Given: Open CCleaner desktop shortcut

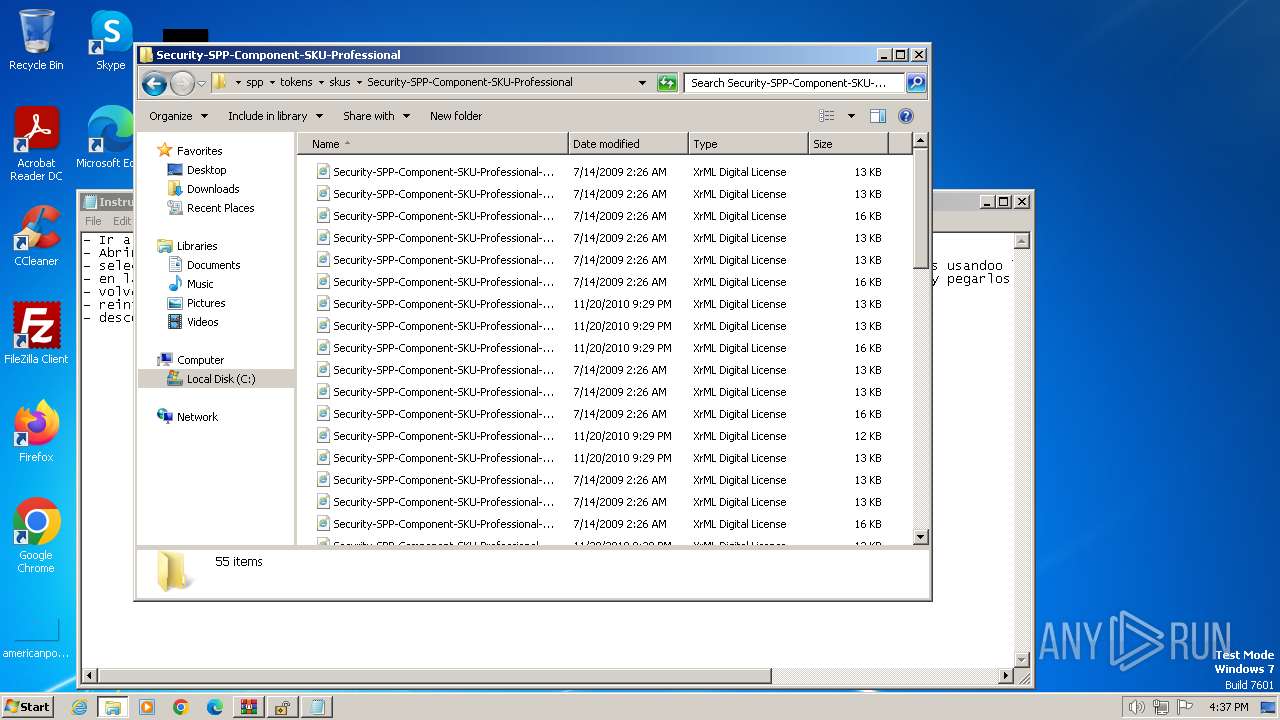Looking at the screenshot, I should click(x=36, y=237).
